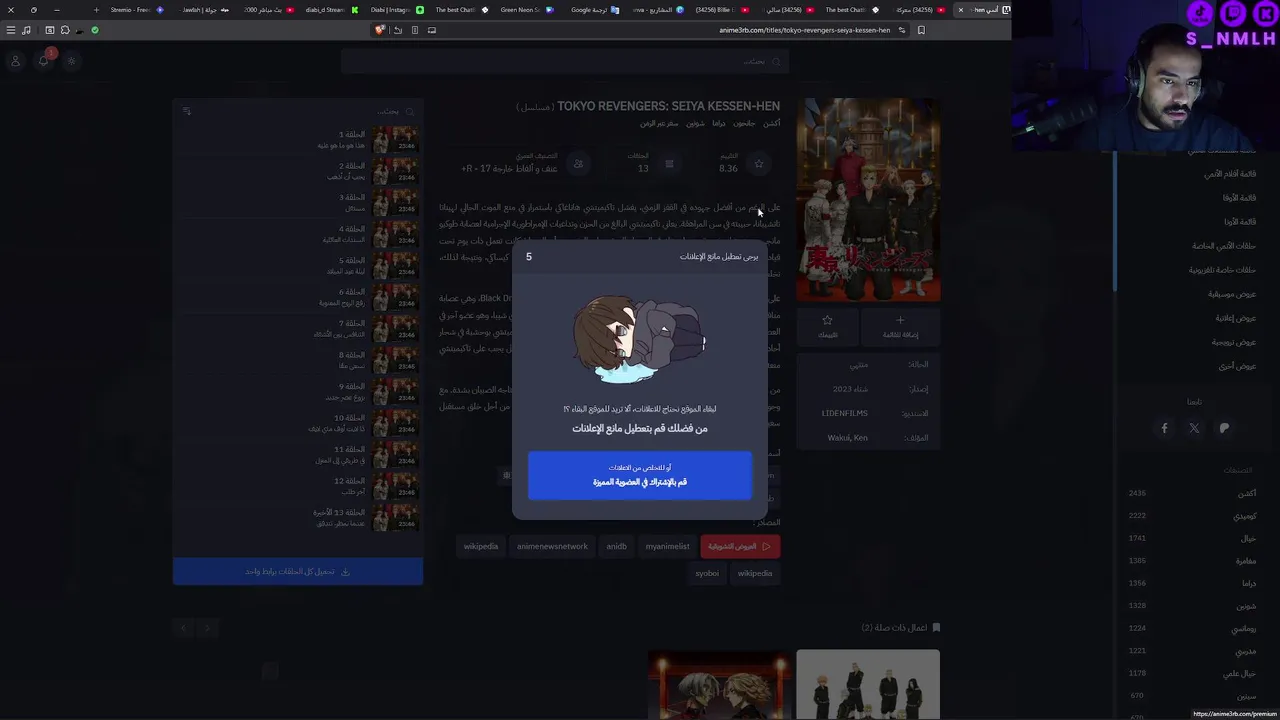1280x720 pixels.
Task: Click the episodes count icon near 13
Action: point(669,164)
